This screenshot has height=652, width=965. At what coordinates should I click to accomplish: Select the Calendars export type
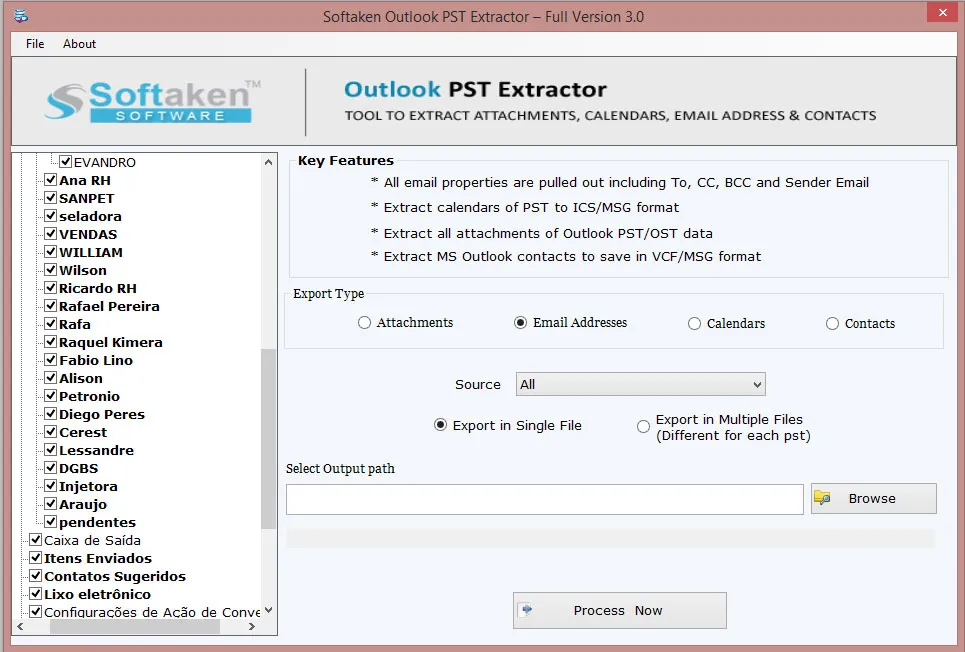694,323
